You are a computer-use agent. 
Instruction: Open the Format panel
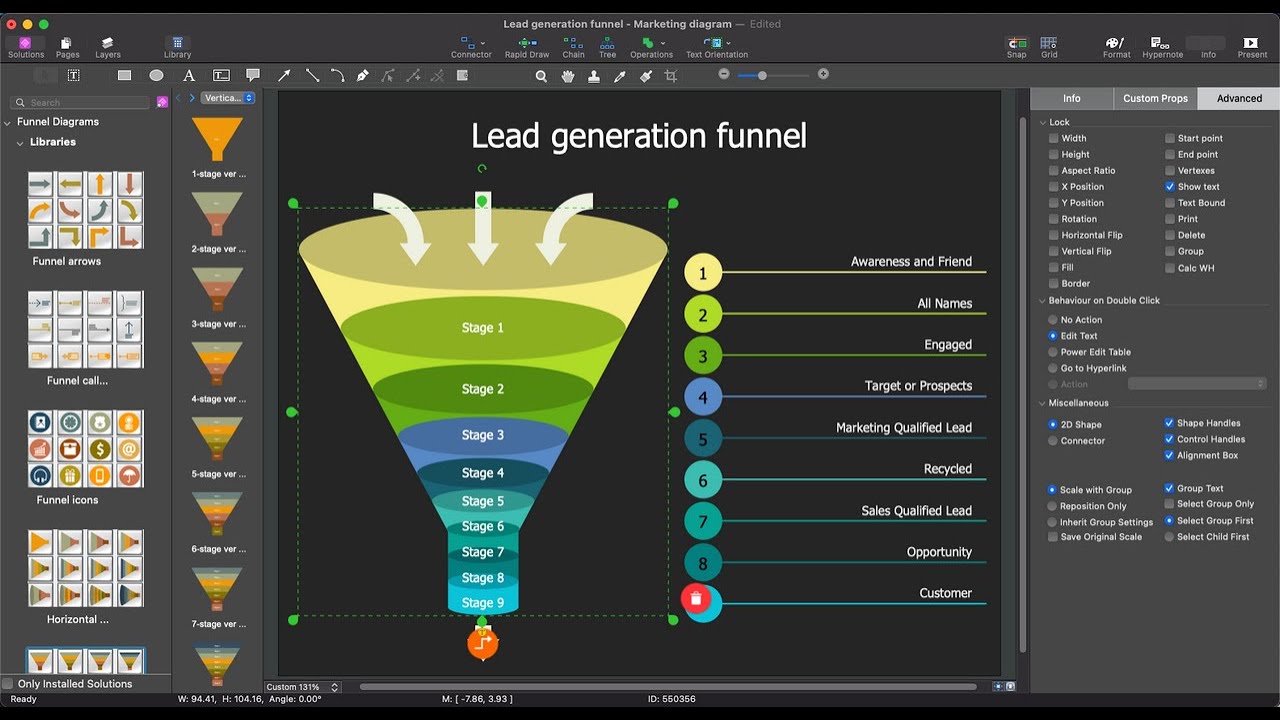pyautogui.click(x=1116, y=47)
